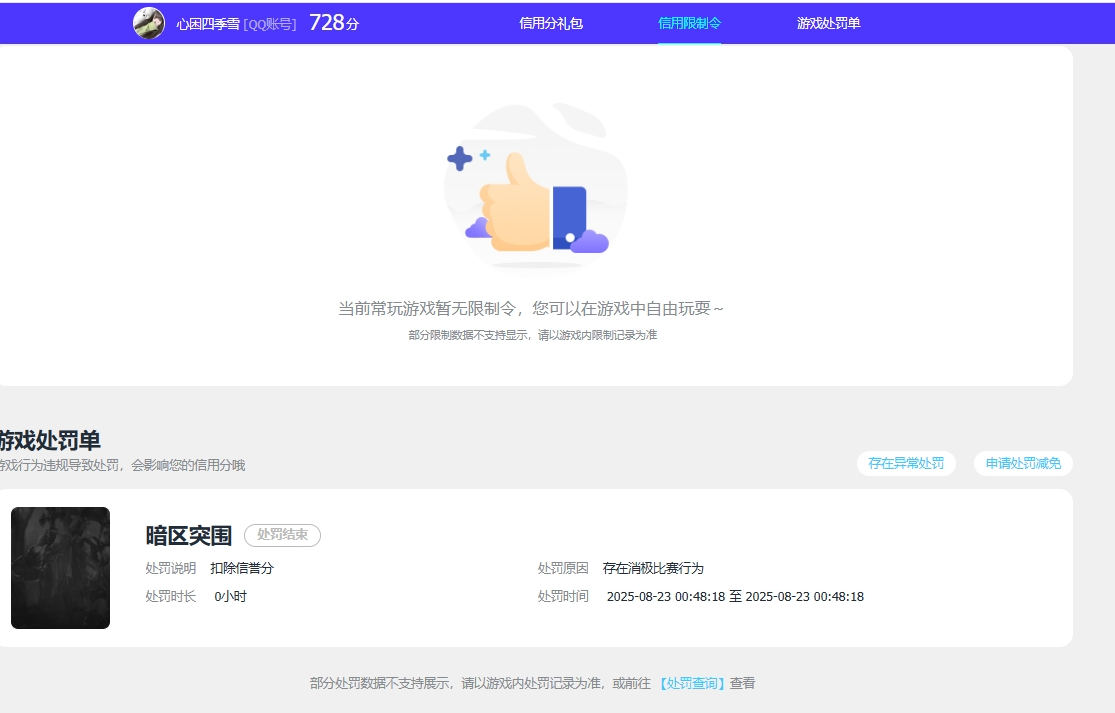Click the 申请处罚减免 button
1115x713 pixels.
(1023, 463)
